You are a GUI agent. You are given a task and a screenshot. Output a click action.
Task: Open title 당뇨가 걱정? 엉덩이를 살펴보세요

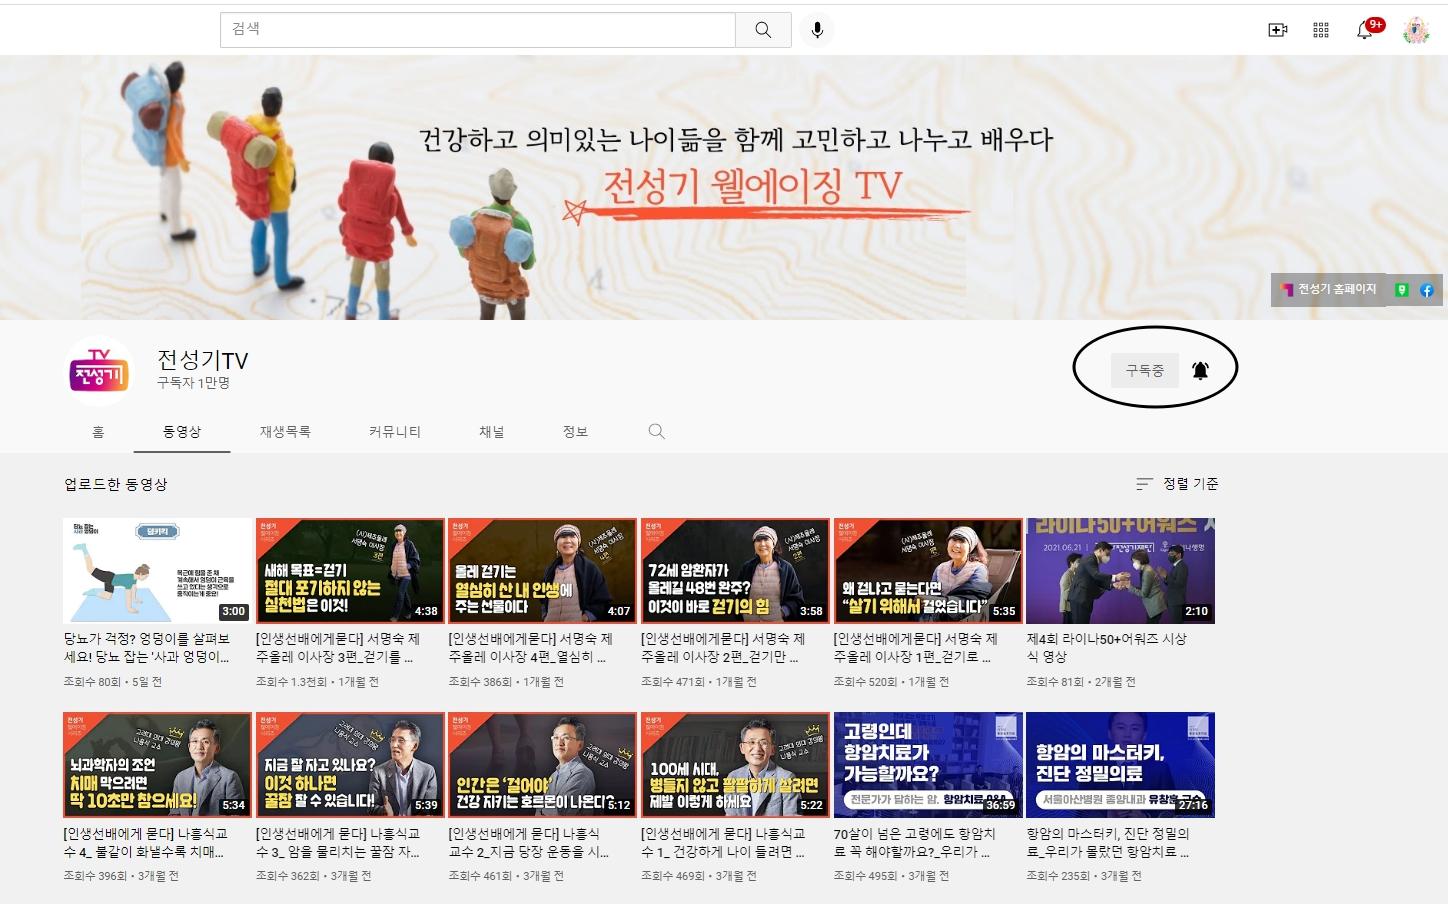click(147, 648)
